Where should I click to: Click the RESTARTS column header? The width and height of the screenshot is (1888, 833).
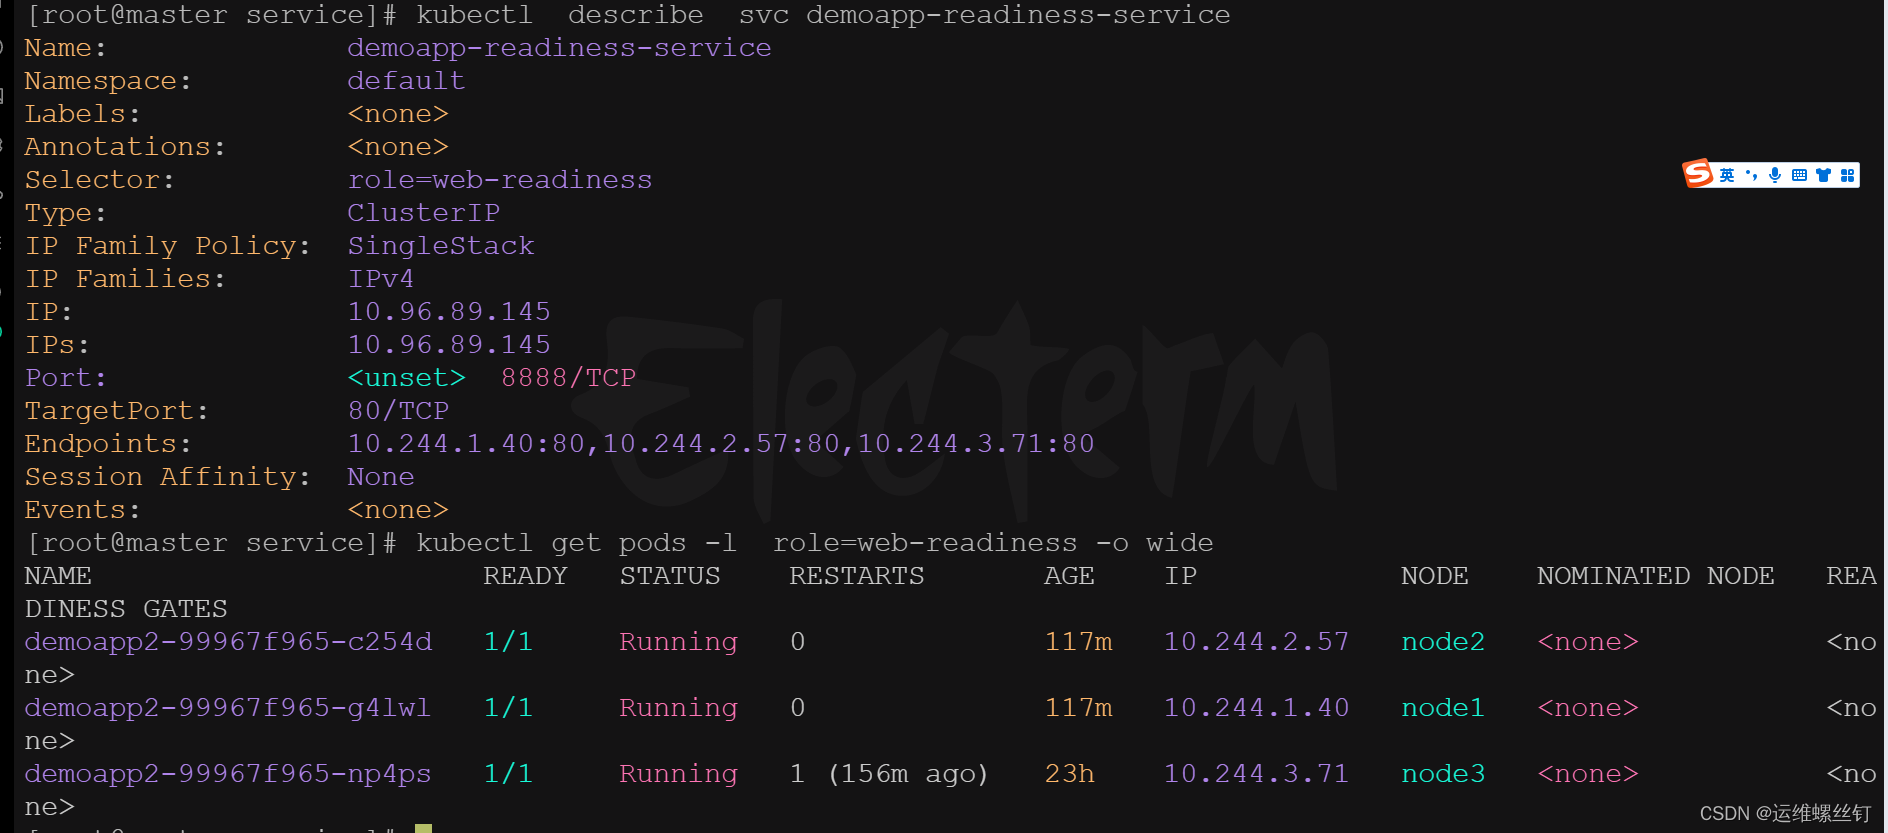point(857,576)
